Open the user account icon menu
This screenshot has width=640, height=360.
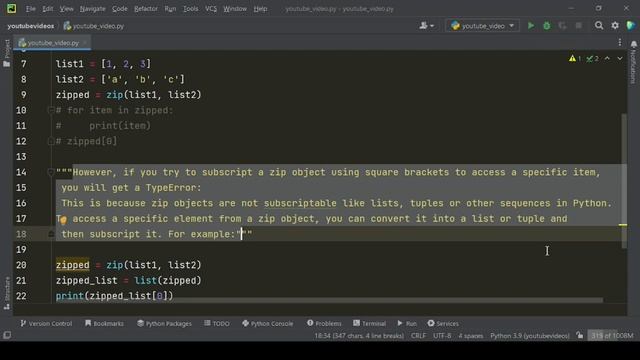pyautogui.click(x=427, y=26)
